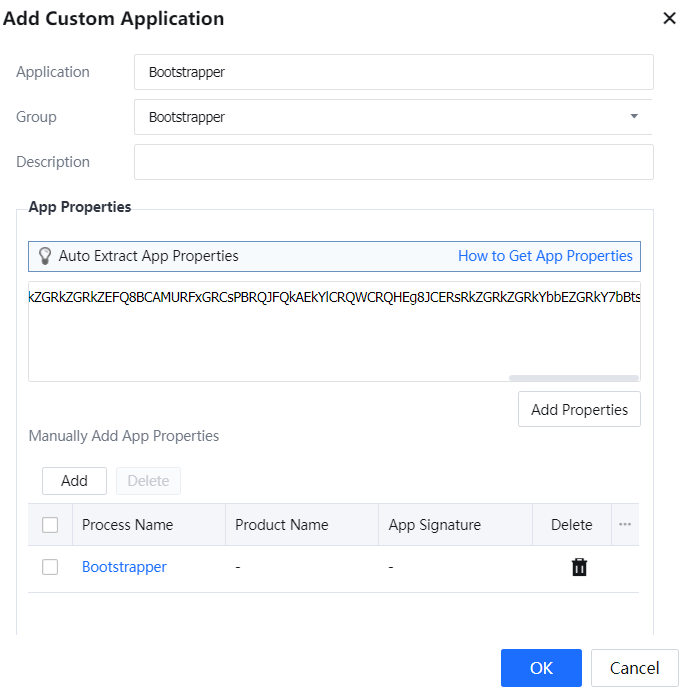This screenshot has width=690, height=695.
Task: Click the horizontal scrollbar in properties box
Action: pos(573,378)
